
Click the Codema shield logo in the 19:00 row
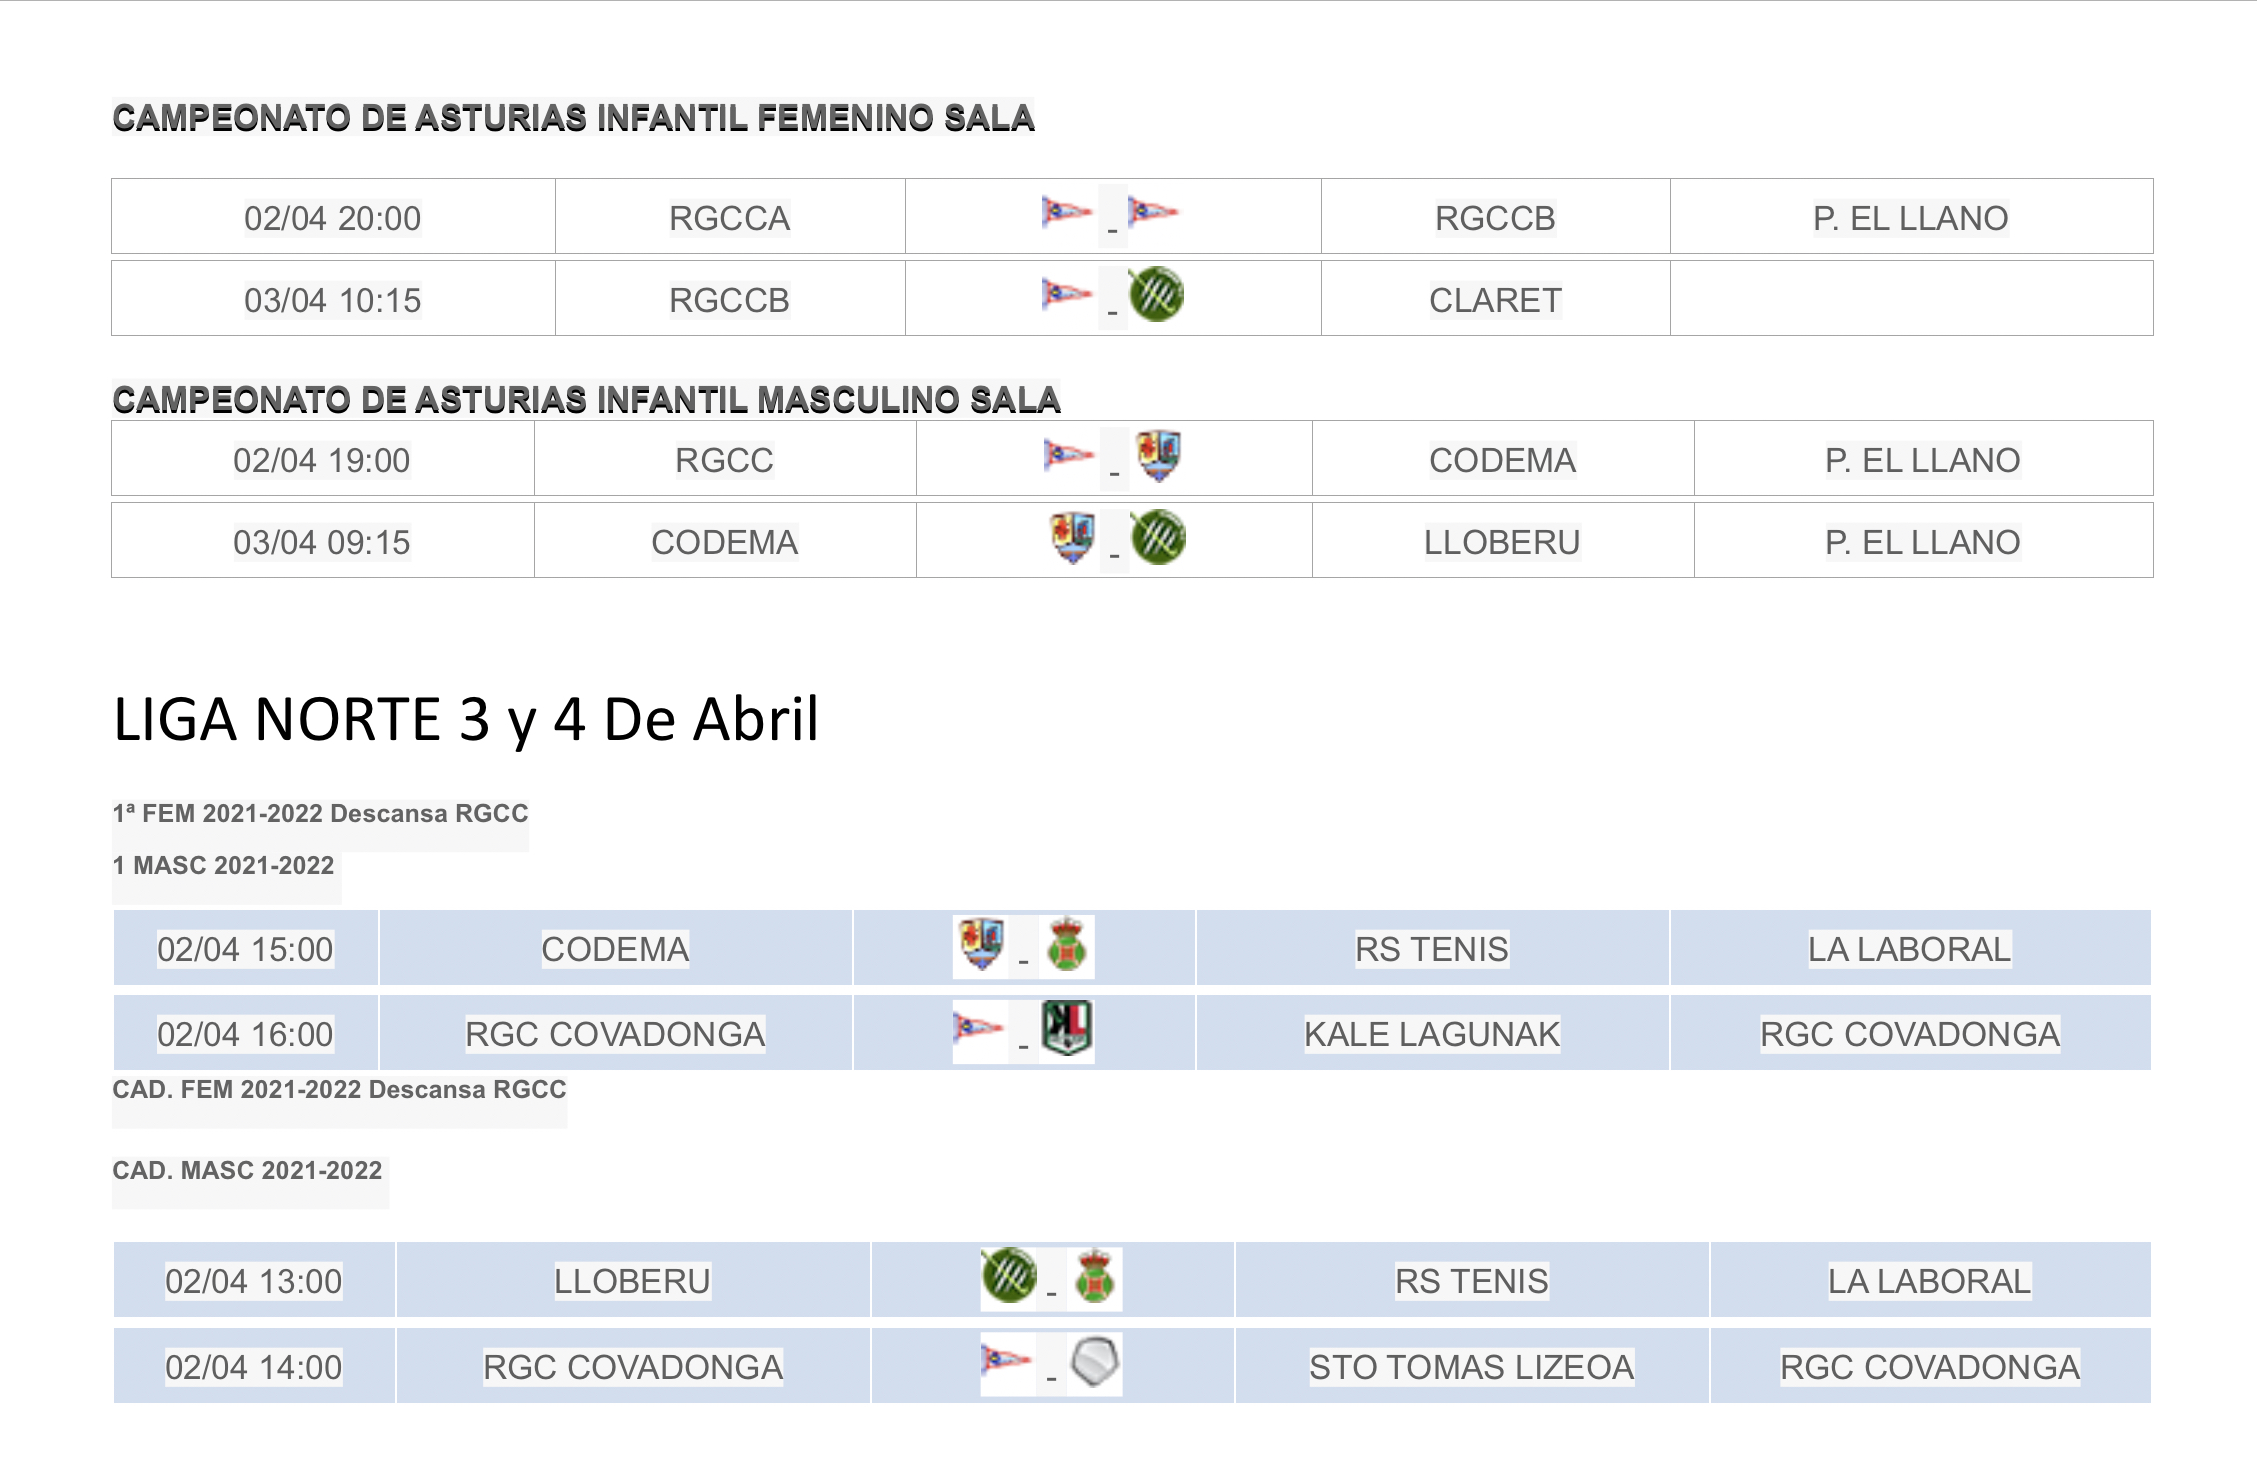(1158, 455)
